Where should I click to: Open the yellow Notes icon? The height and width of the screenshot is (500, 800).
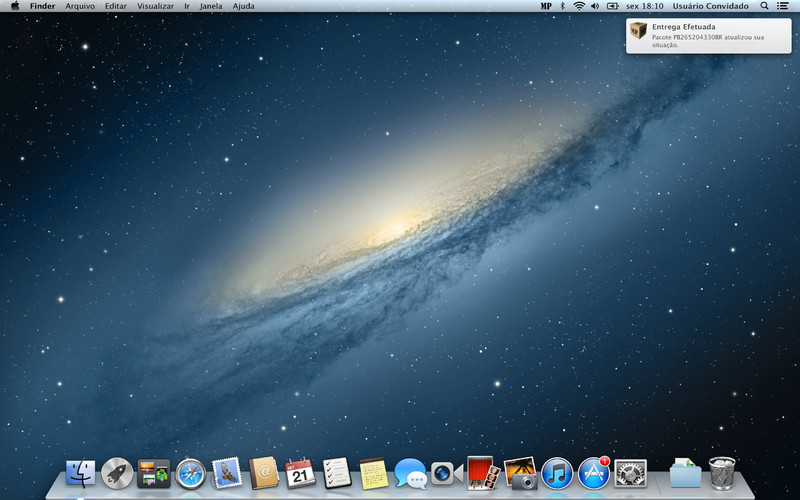[x=373, y=473]
